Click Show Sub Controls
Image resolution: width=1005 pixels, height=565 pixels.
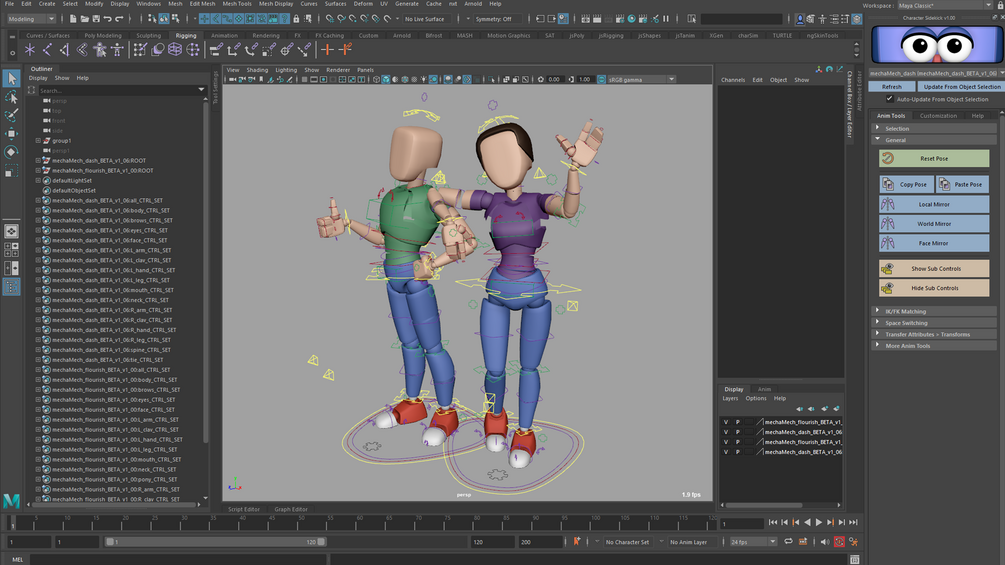click(x=934, y=268)
